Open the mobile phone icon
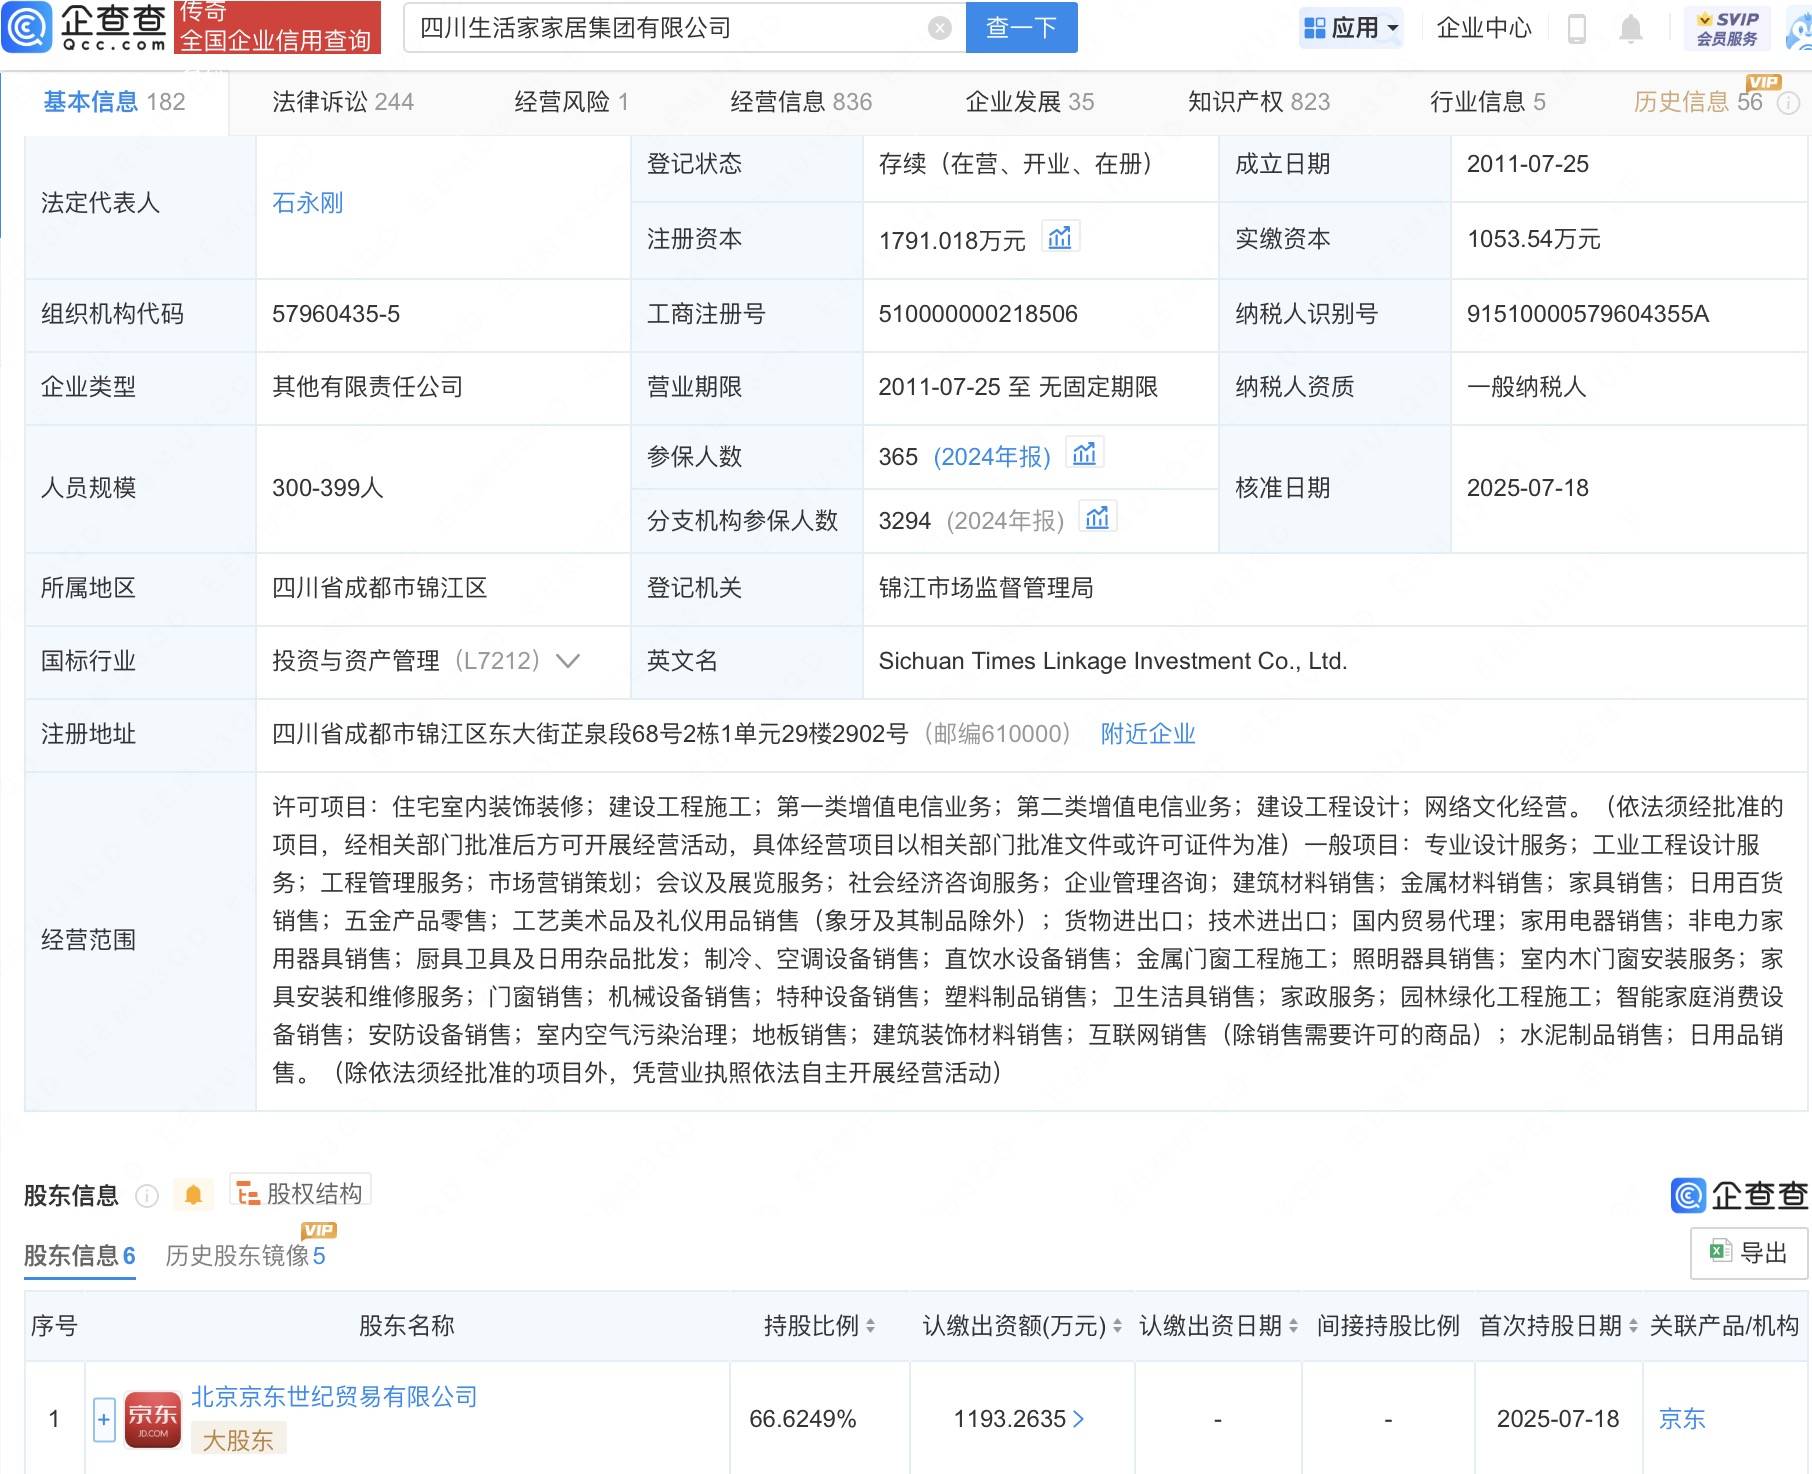Screen dimensions: 1812x1474 pos(1577,29)
